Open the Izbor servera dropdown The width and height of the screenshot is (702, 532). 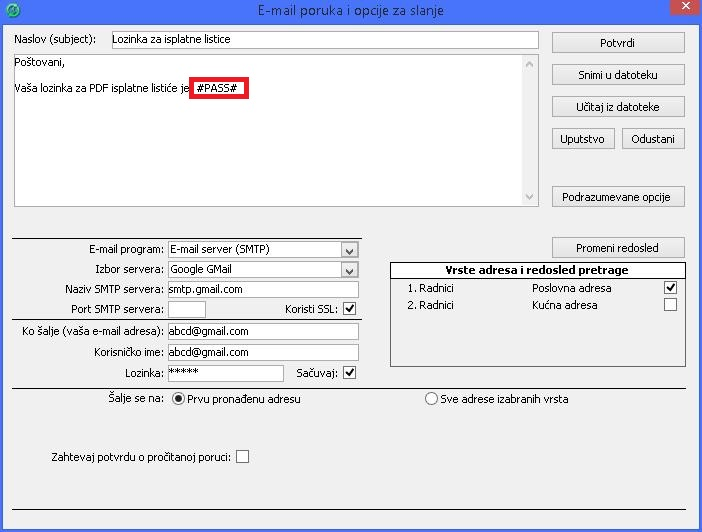tap(349, 270)
